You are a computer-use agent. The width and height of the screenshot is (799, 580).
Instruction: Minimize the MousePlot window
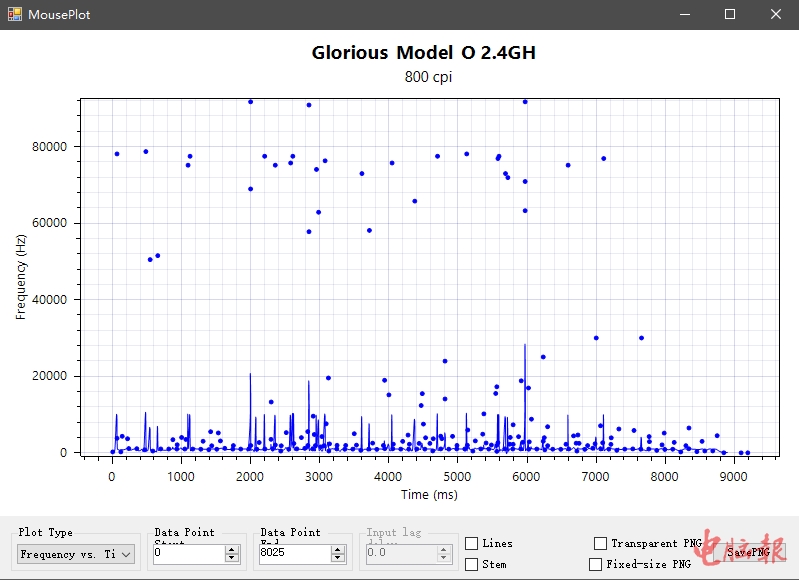click(684, 14)
